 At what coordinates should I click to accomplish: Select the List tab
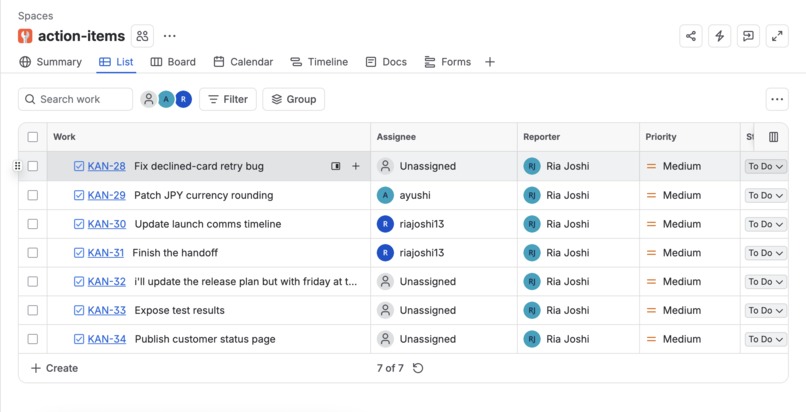116,62
